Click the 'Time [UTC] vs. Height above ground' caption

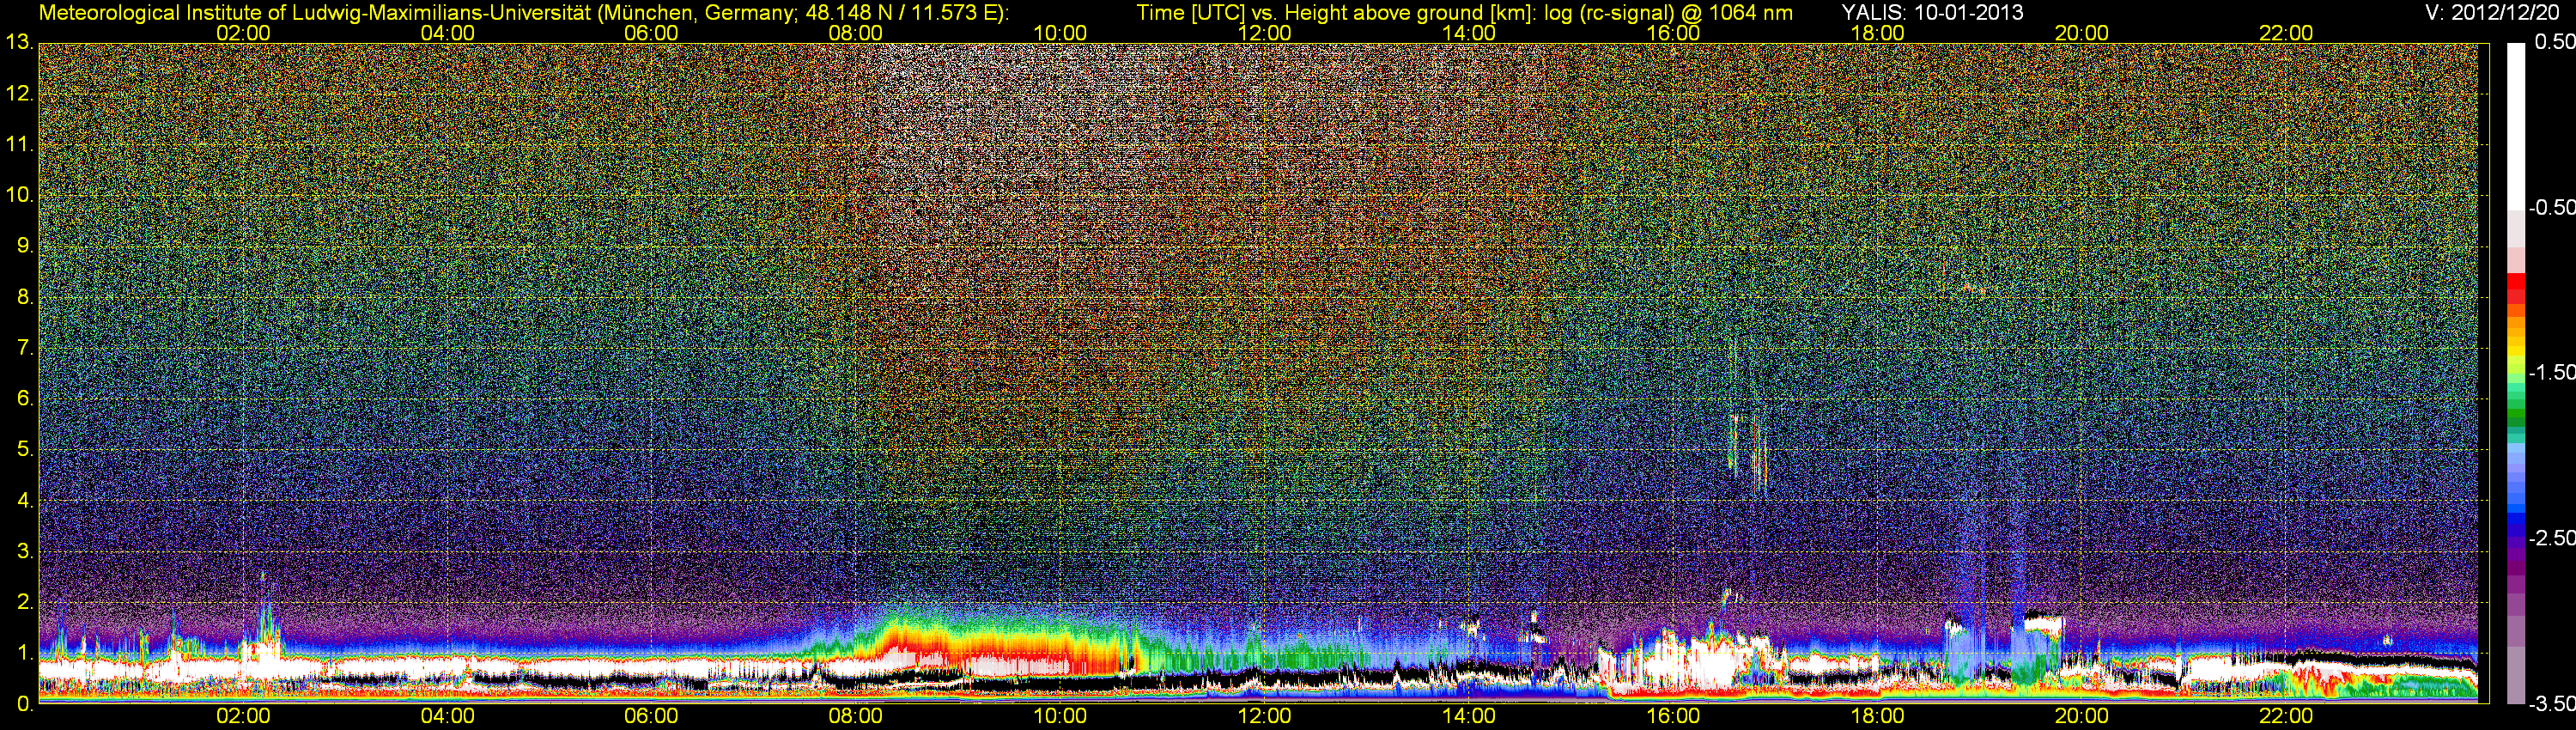[1464, 13]
